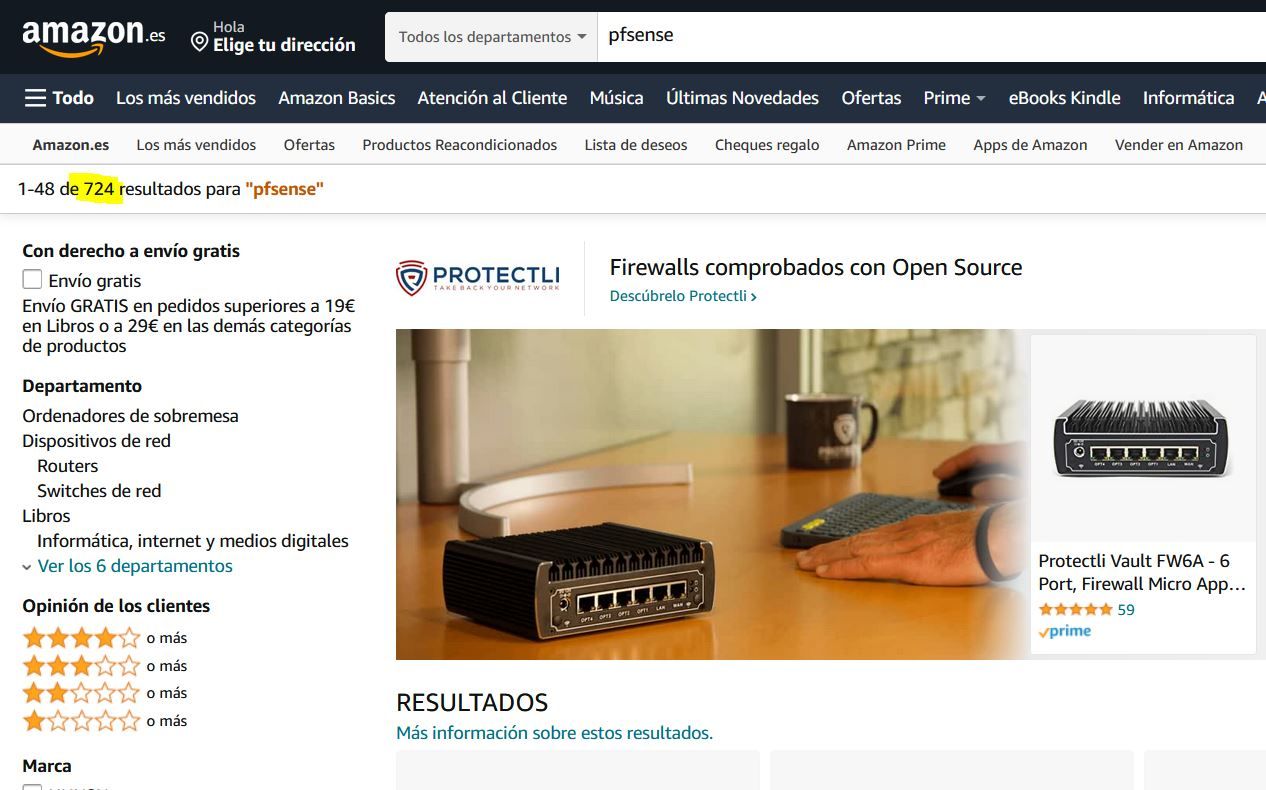Viewport: 1266px width, 790px height.
Task: Open Protectli Vault FW6A product thumbnail
Action: click(x=1143, y=438)
